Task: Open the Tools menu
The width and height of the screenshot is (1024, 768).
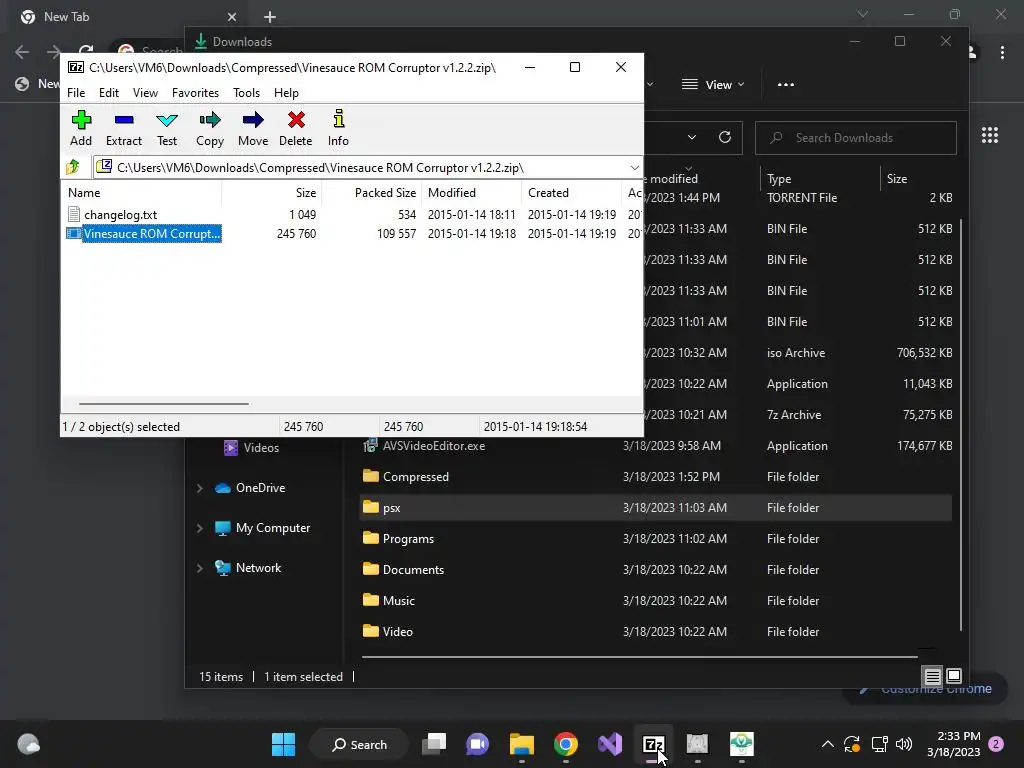Action: click(x=246, y=93)
